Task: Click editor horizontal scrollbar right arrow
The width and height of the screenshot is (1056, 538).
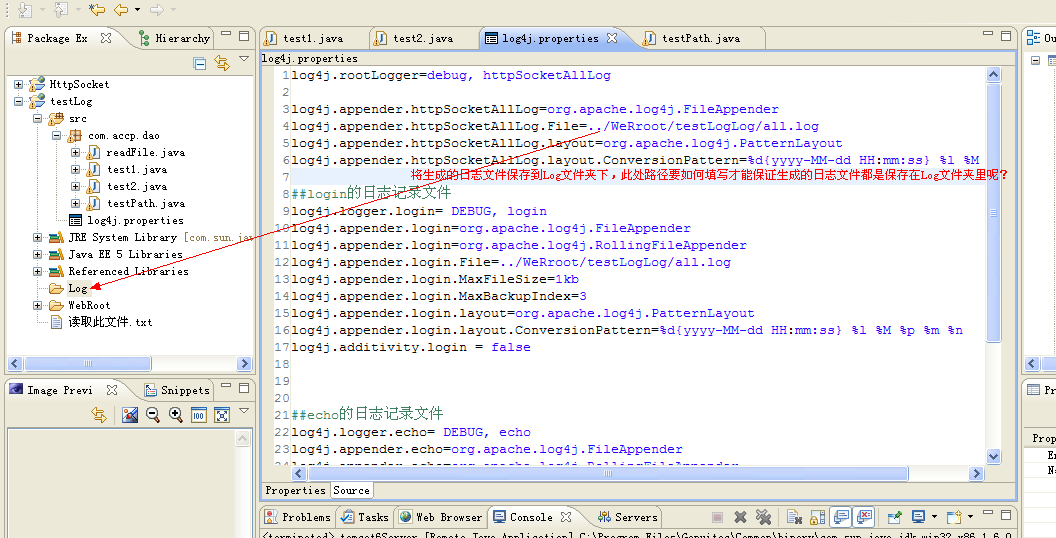Action: click(x=977, y=474)
